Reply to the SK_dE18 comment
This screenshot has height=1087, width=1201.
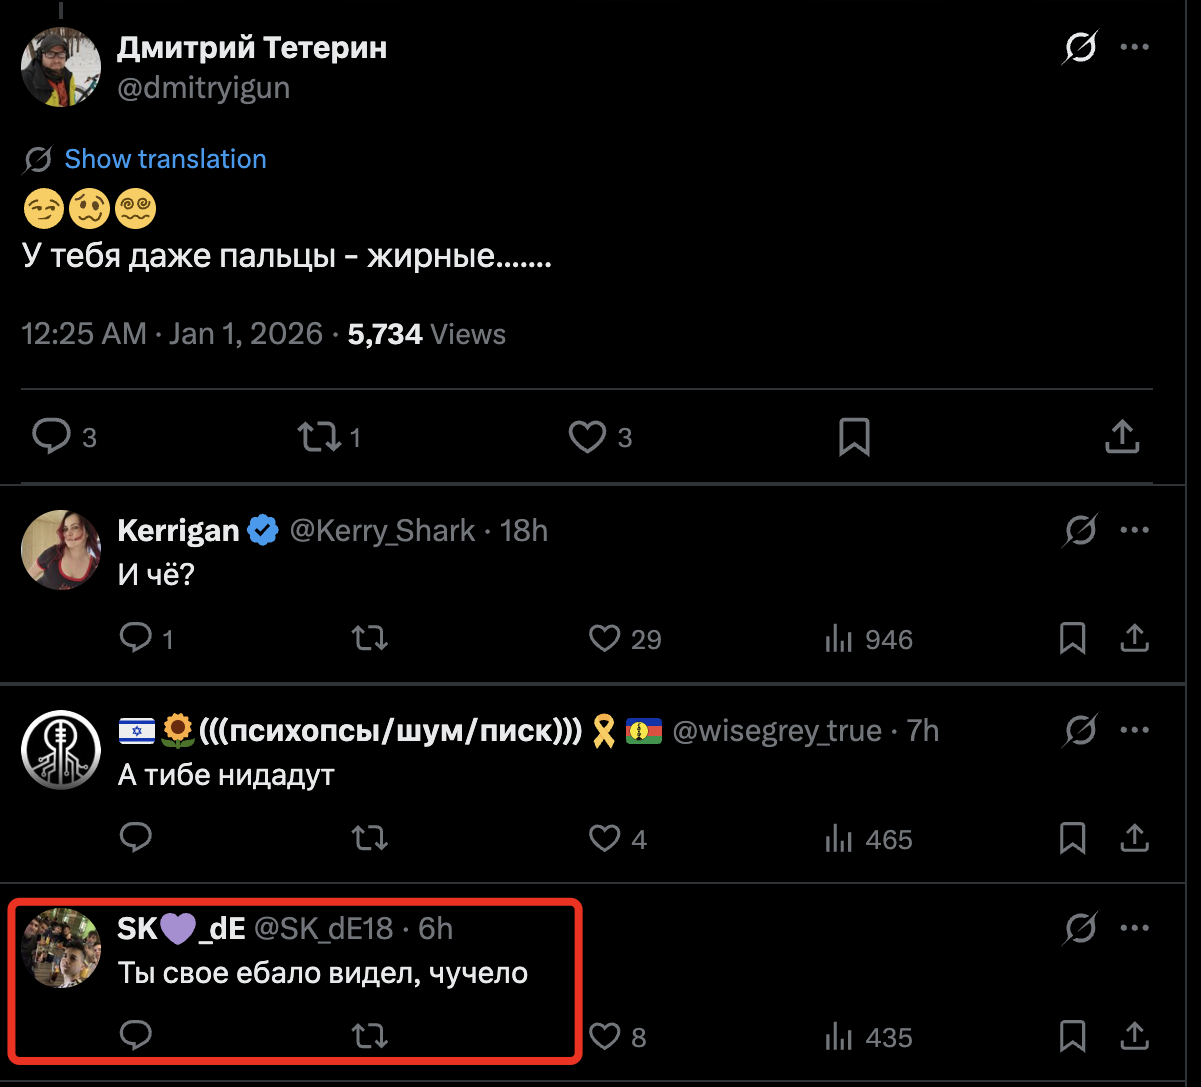pyautogui.click(x=135, y=1036)
